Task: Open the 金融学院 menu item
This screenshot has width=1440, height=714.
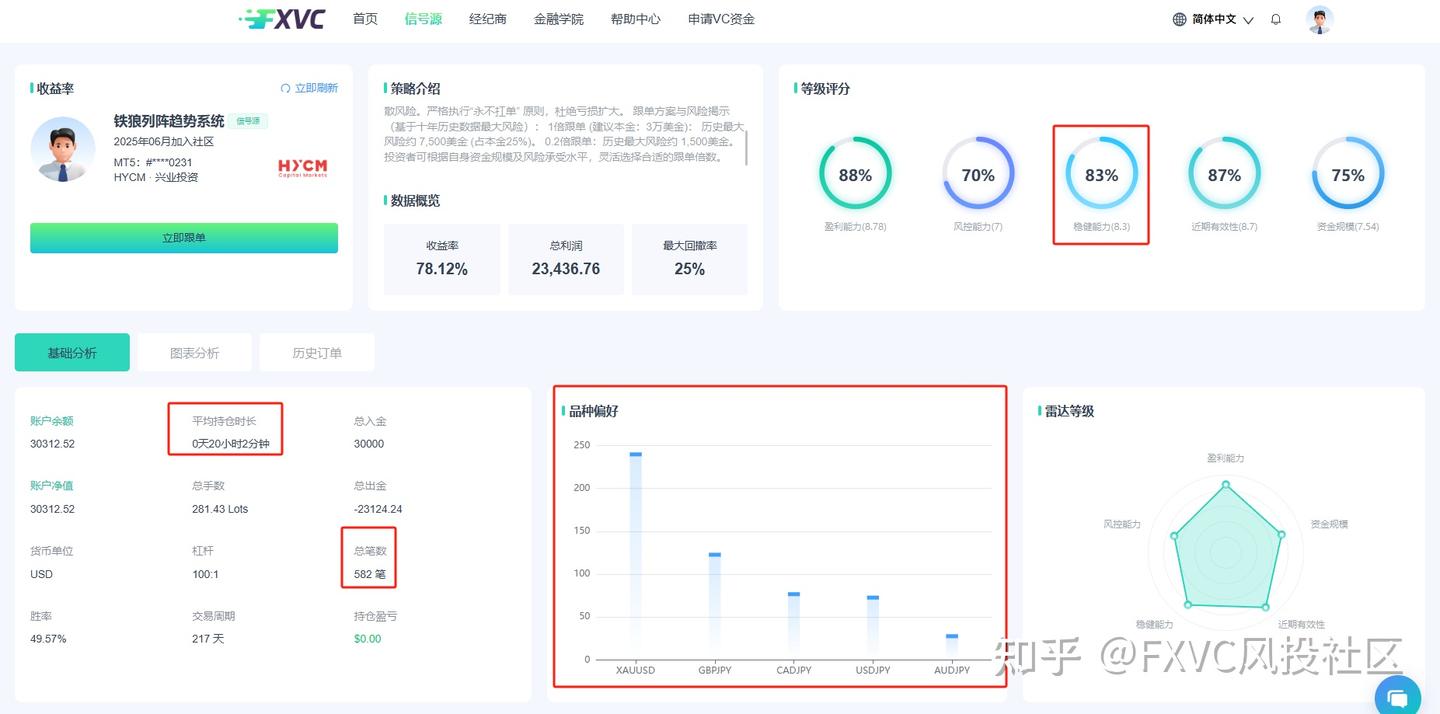Action: pos(559,19)
